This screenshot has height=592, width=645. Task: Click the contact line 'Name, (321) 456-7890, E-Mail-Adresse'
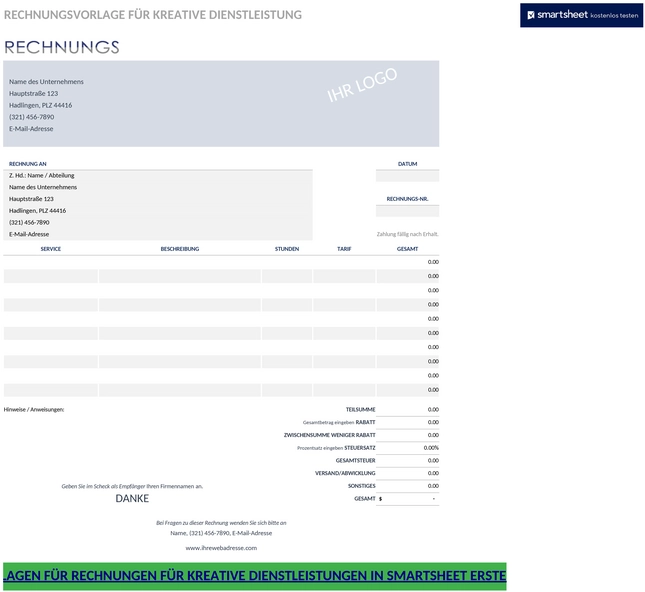tap(221, 533)
